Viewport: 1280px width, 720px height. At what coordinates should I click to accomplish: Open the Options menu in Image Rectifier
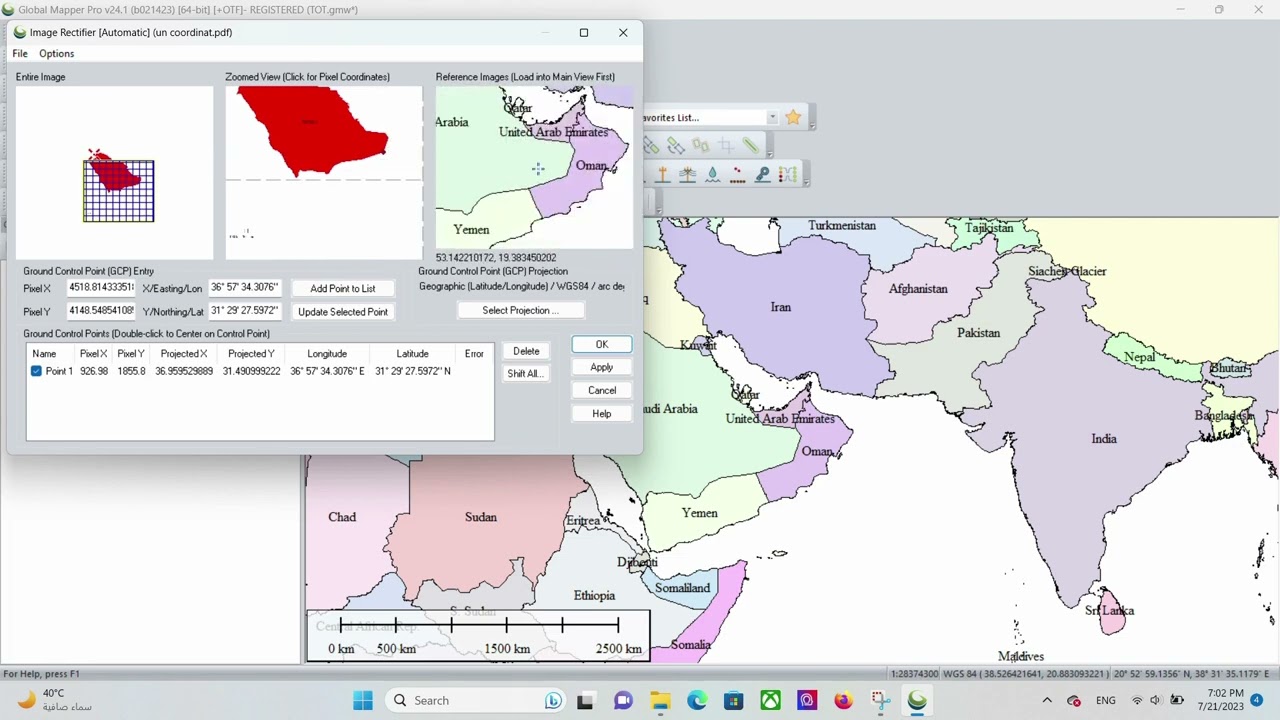56,53
